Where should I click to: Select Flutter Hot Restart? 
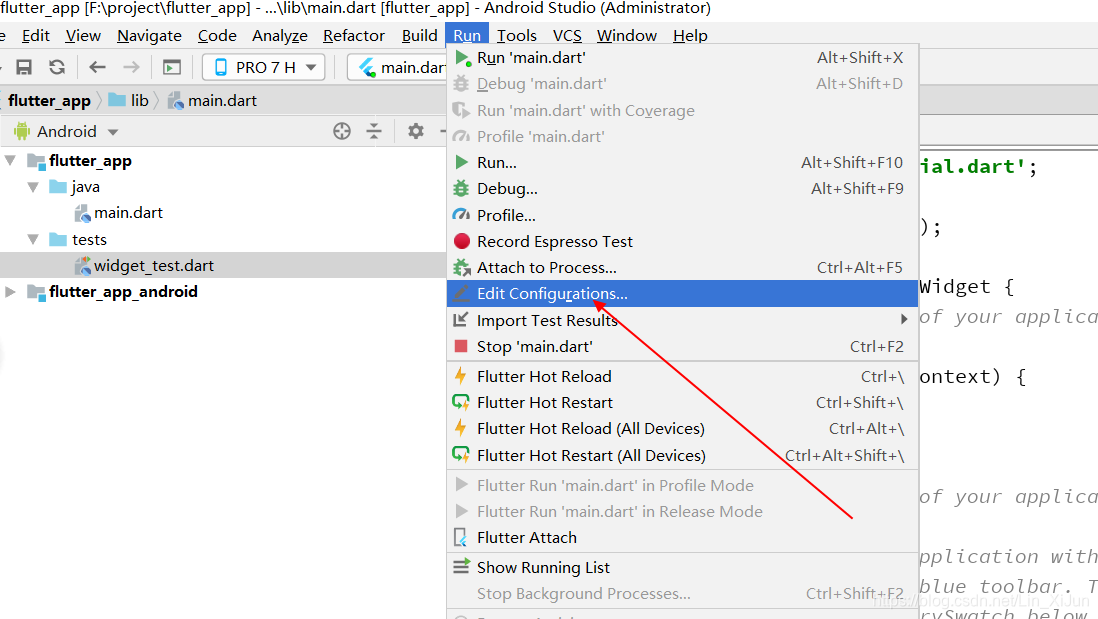pyautogui.click(x=683, y=403)
